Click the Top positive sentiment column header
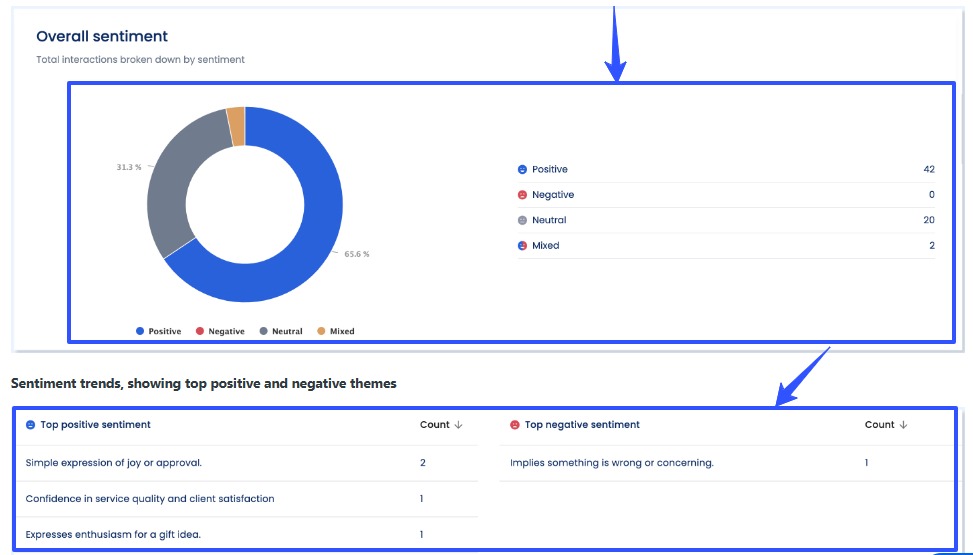Screen dimensions: 973x555 (95, 425)
